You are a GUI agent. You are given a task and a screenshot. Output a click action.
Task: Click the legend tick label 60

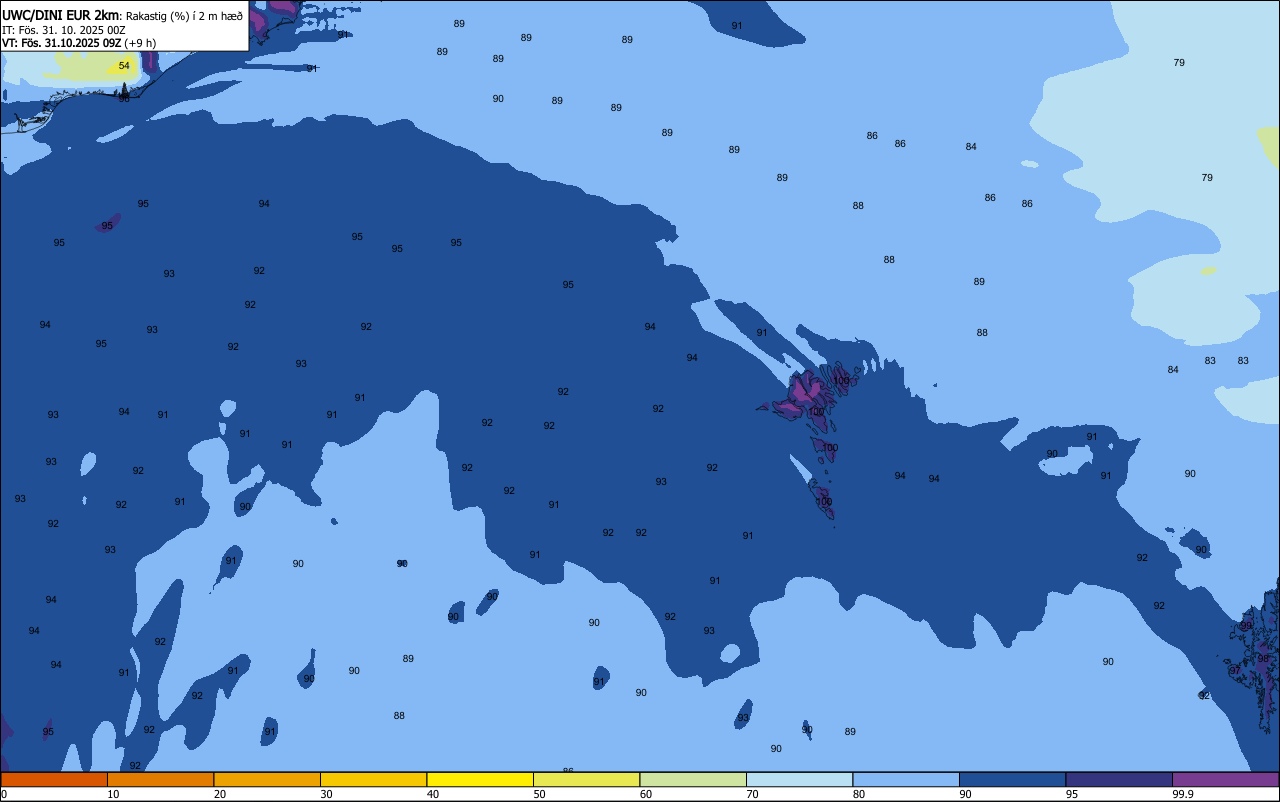[x=646, y=794]
